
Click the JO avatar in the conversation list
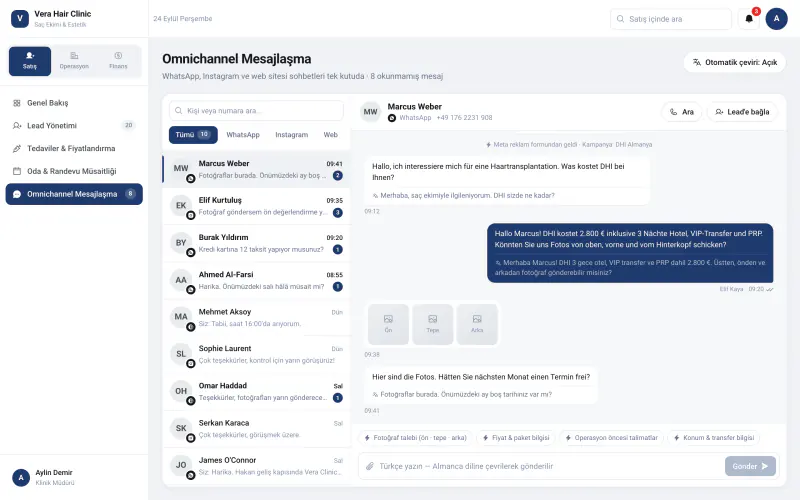(181, 465)
